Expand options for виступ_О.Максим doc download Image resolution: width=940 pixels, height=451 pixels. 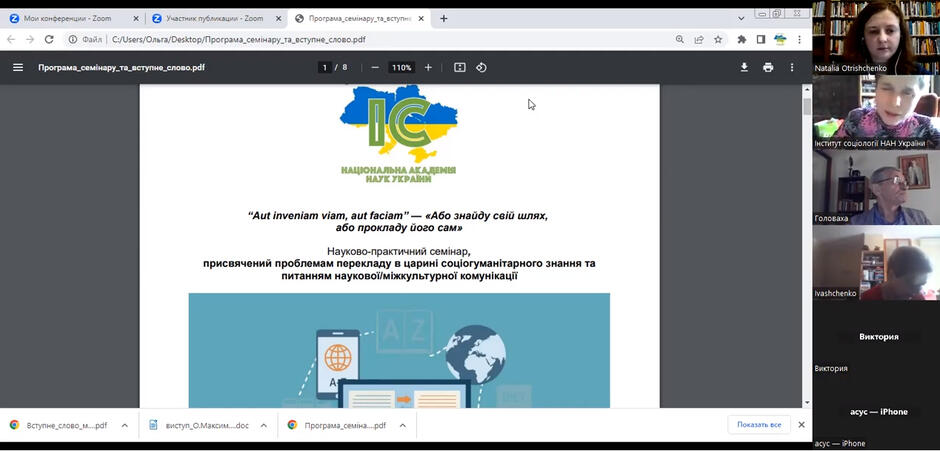264,425
